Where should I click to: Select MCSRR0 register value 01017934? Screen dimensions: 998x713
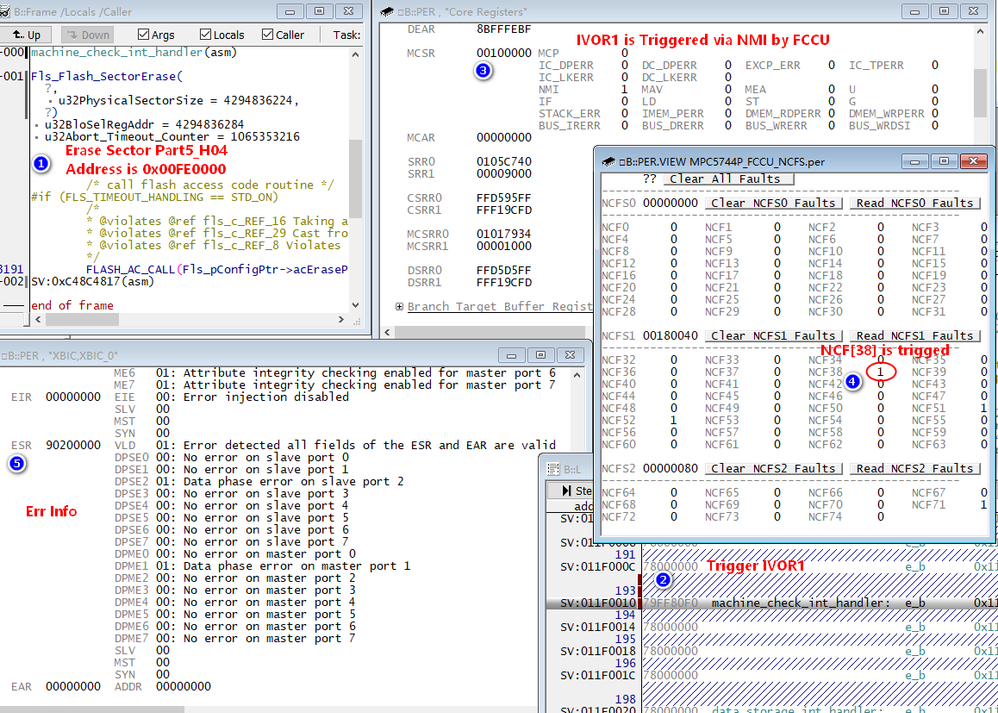coord(503,234)
